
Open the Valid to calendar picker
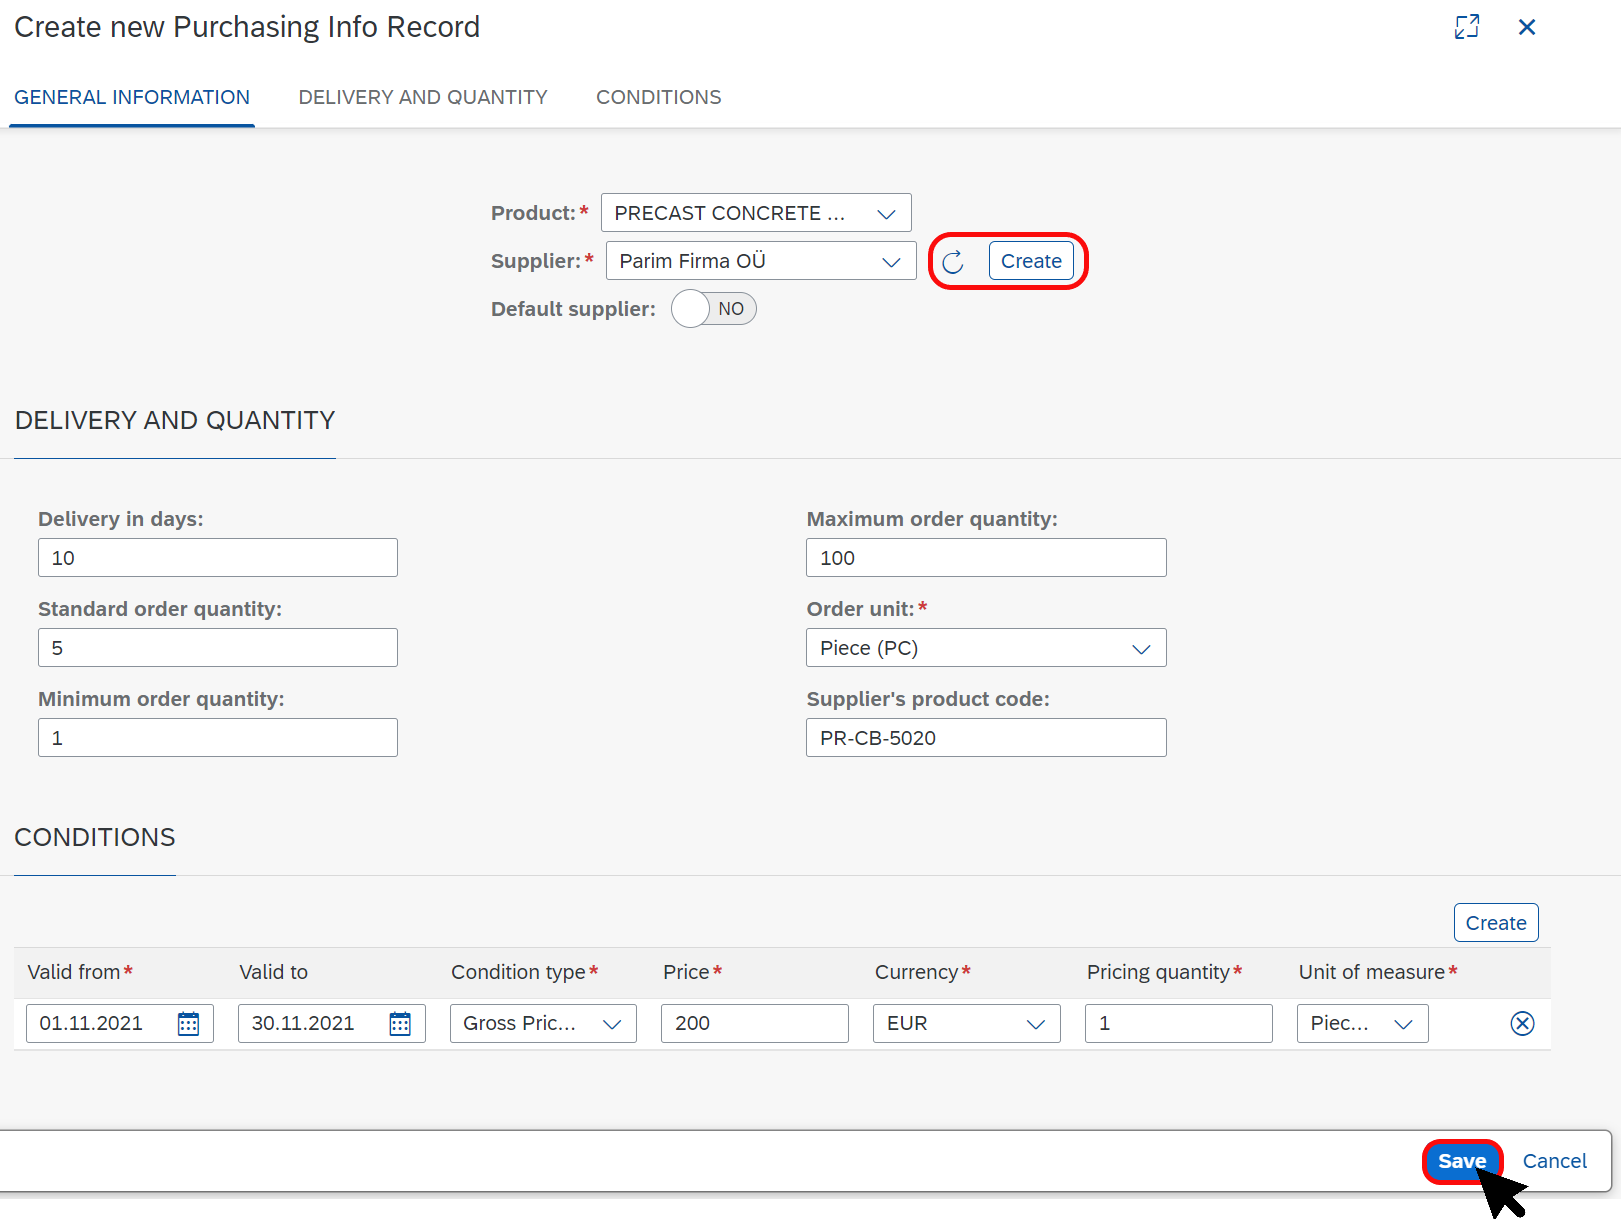click(x=400, y=1023)
